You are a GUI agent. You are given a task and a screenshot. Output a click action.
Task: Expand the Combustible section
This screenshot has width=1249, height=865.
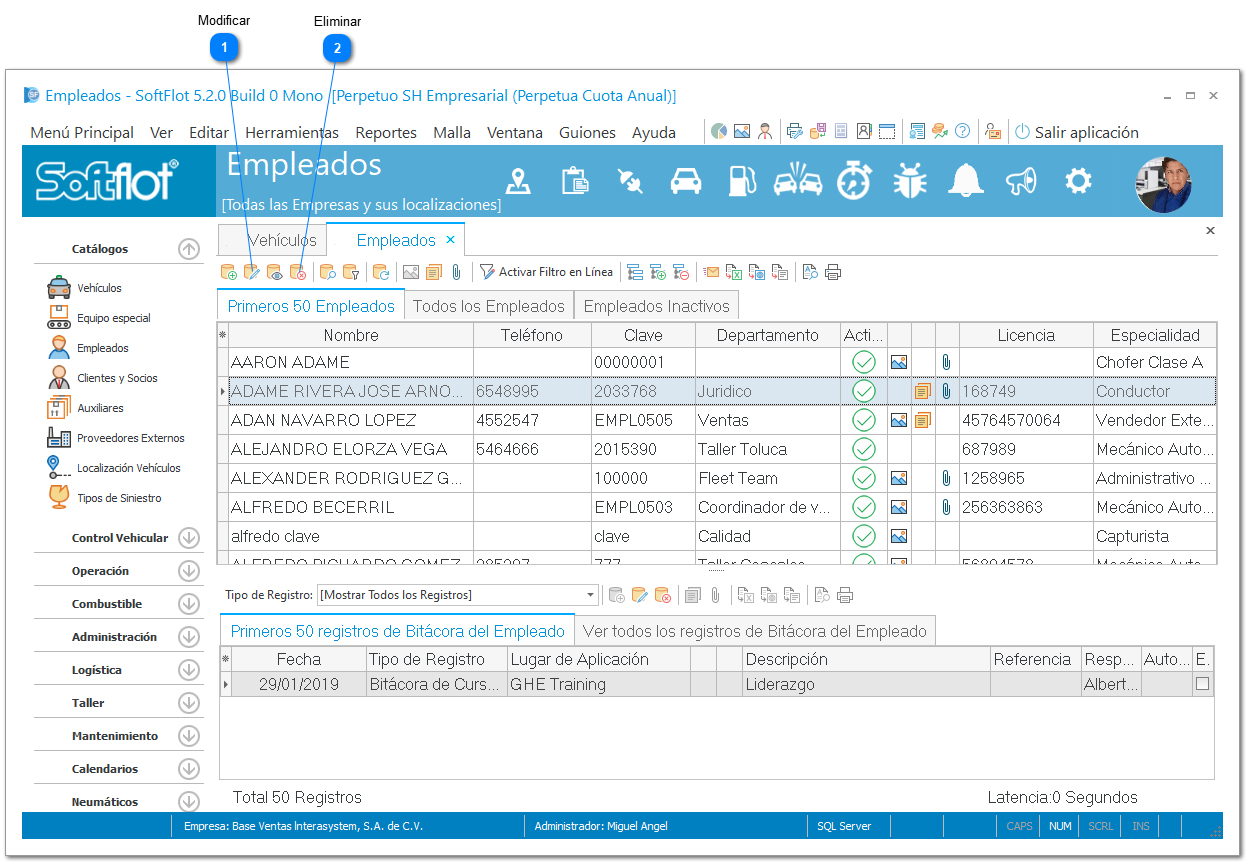pos(189,604)
